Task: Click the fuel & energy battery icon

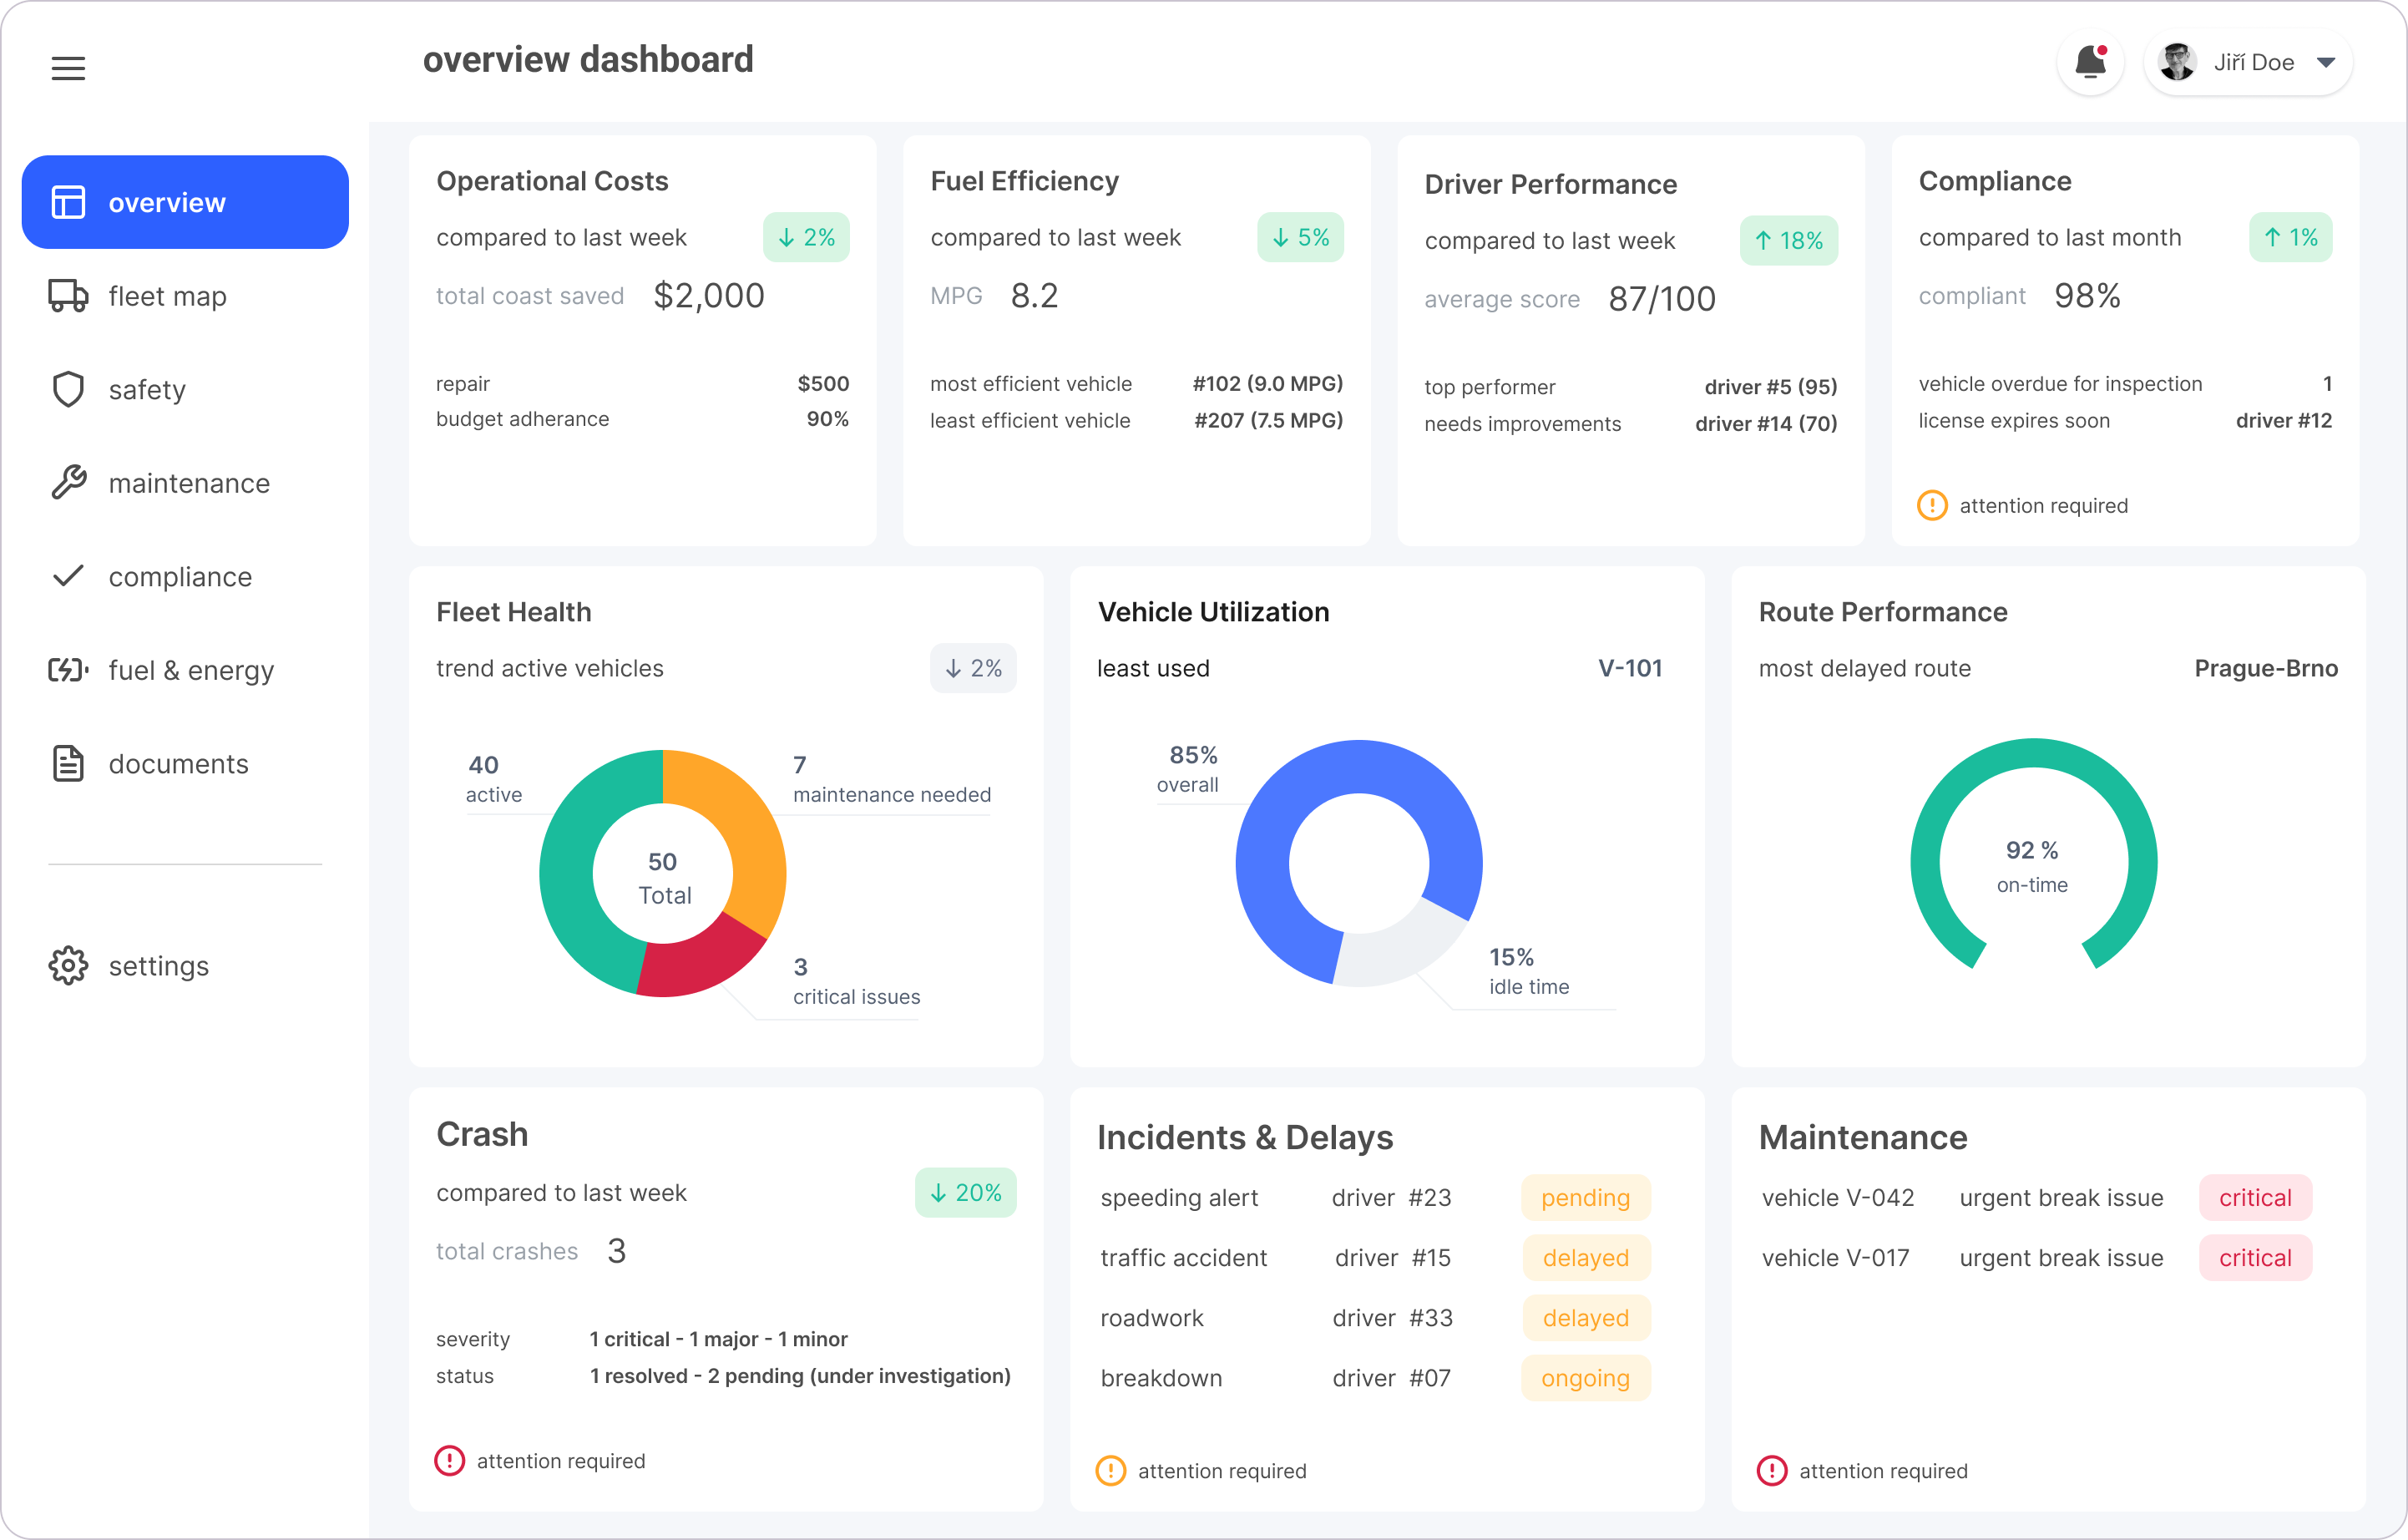Action: [68, 670]
